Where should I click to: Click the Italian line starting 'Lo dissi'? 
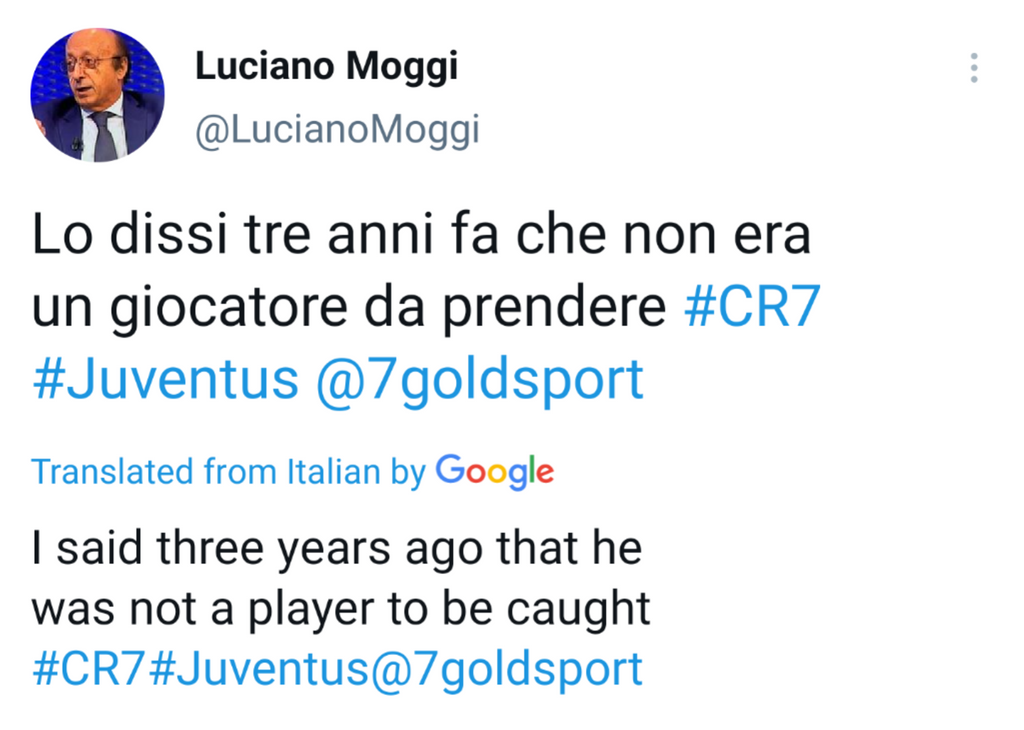tap(420, 238)
